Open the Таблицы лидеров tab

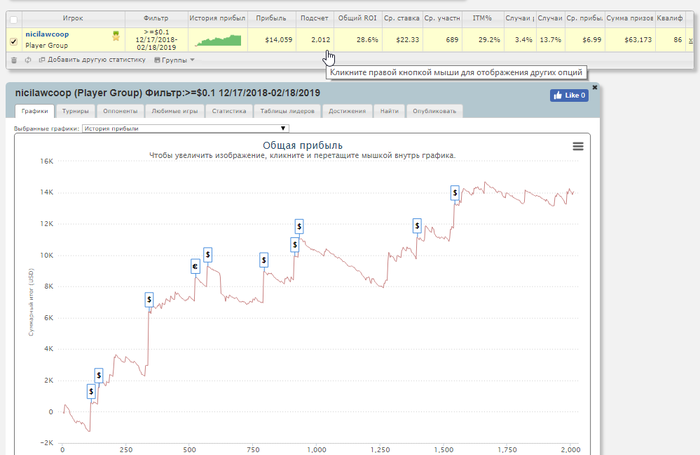[x=288, y=111]
